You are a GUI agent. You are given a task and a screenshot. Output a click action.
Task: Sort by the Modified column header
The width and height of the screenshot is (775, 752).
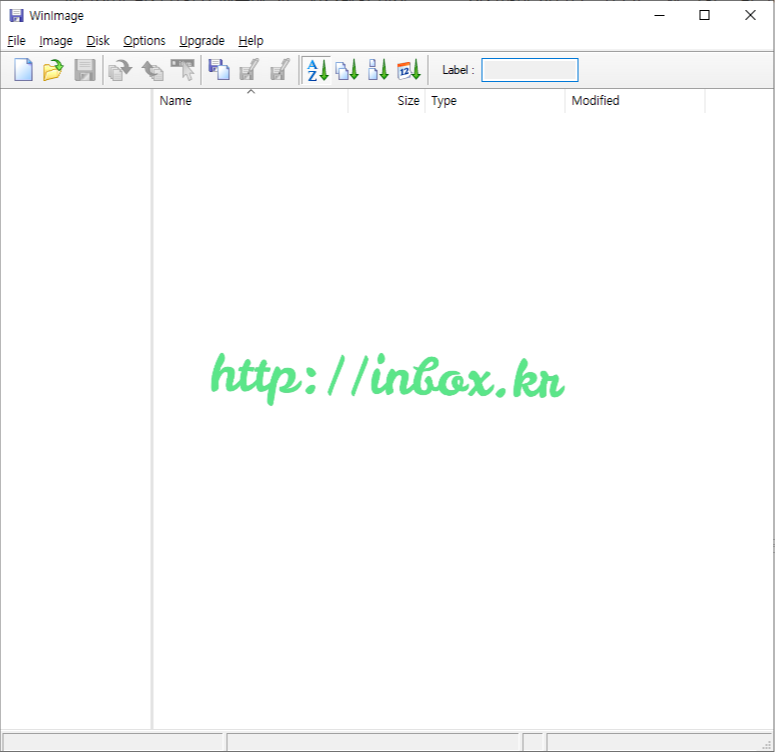635,101
